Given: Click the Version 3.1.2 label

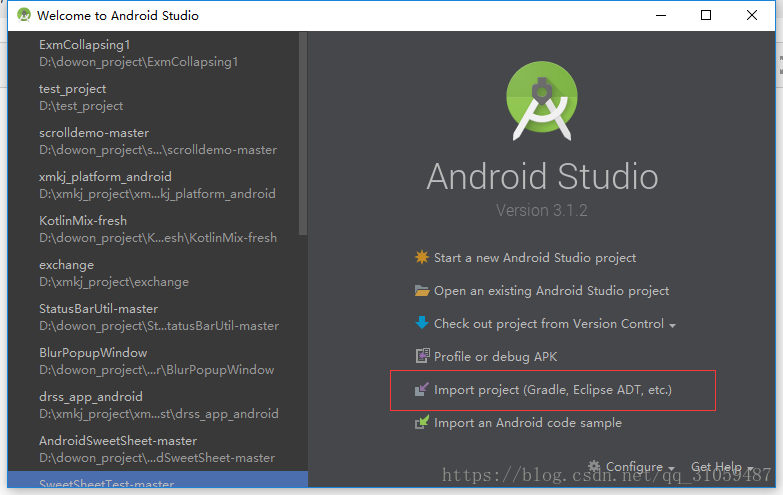Looking at the screenshot, I should [542, 210].
